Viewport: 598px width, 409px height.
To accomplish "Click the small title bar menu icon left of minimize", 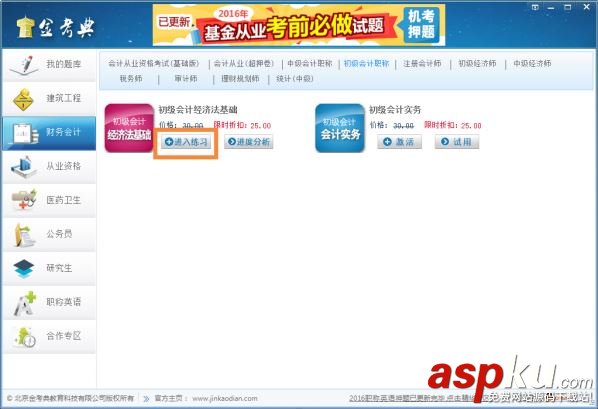I will pos(535,7).
